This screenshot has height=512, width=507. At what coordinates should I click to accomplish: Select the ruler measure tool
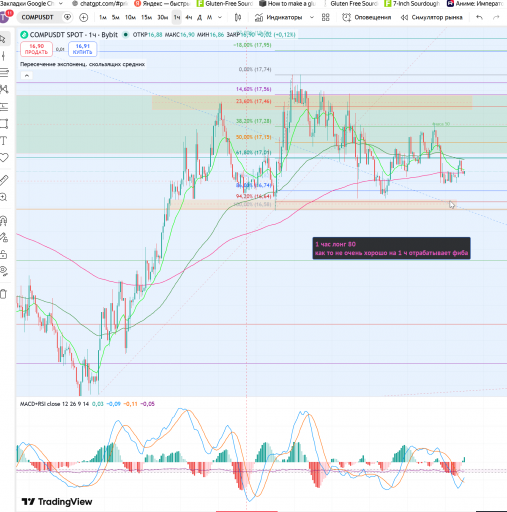tap(4, 180)
